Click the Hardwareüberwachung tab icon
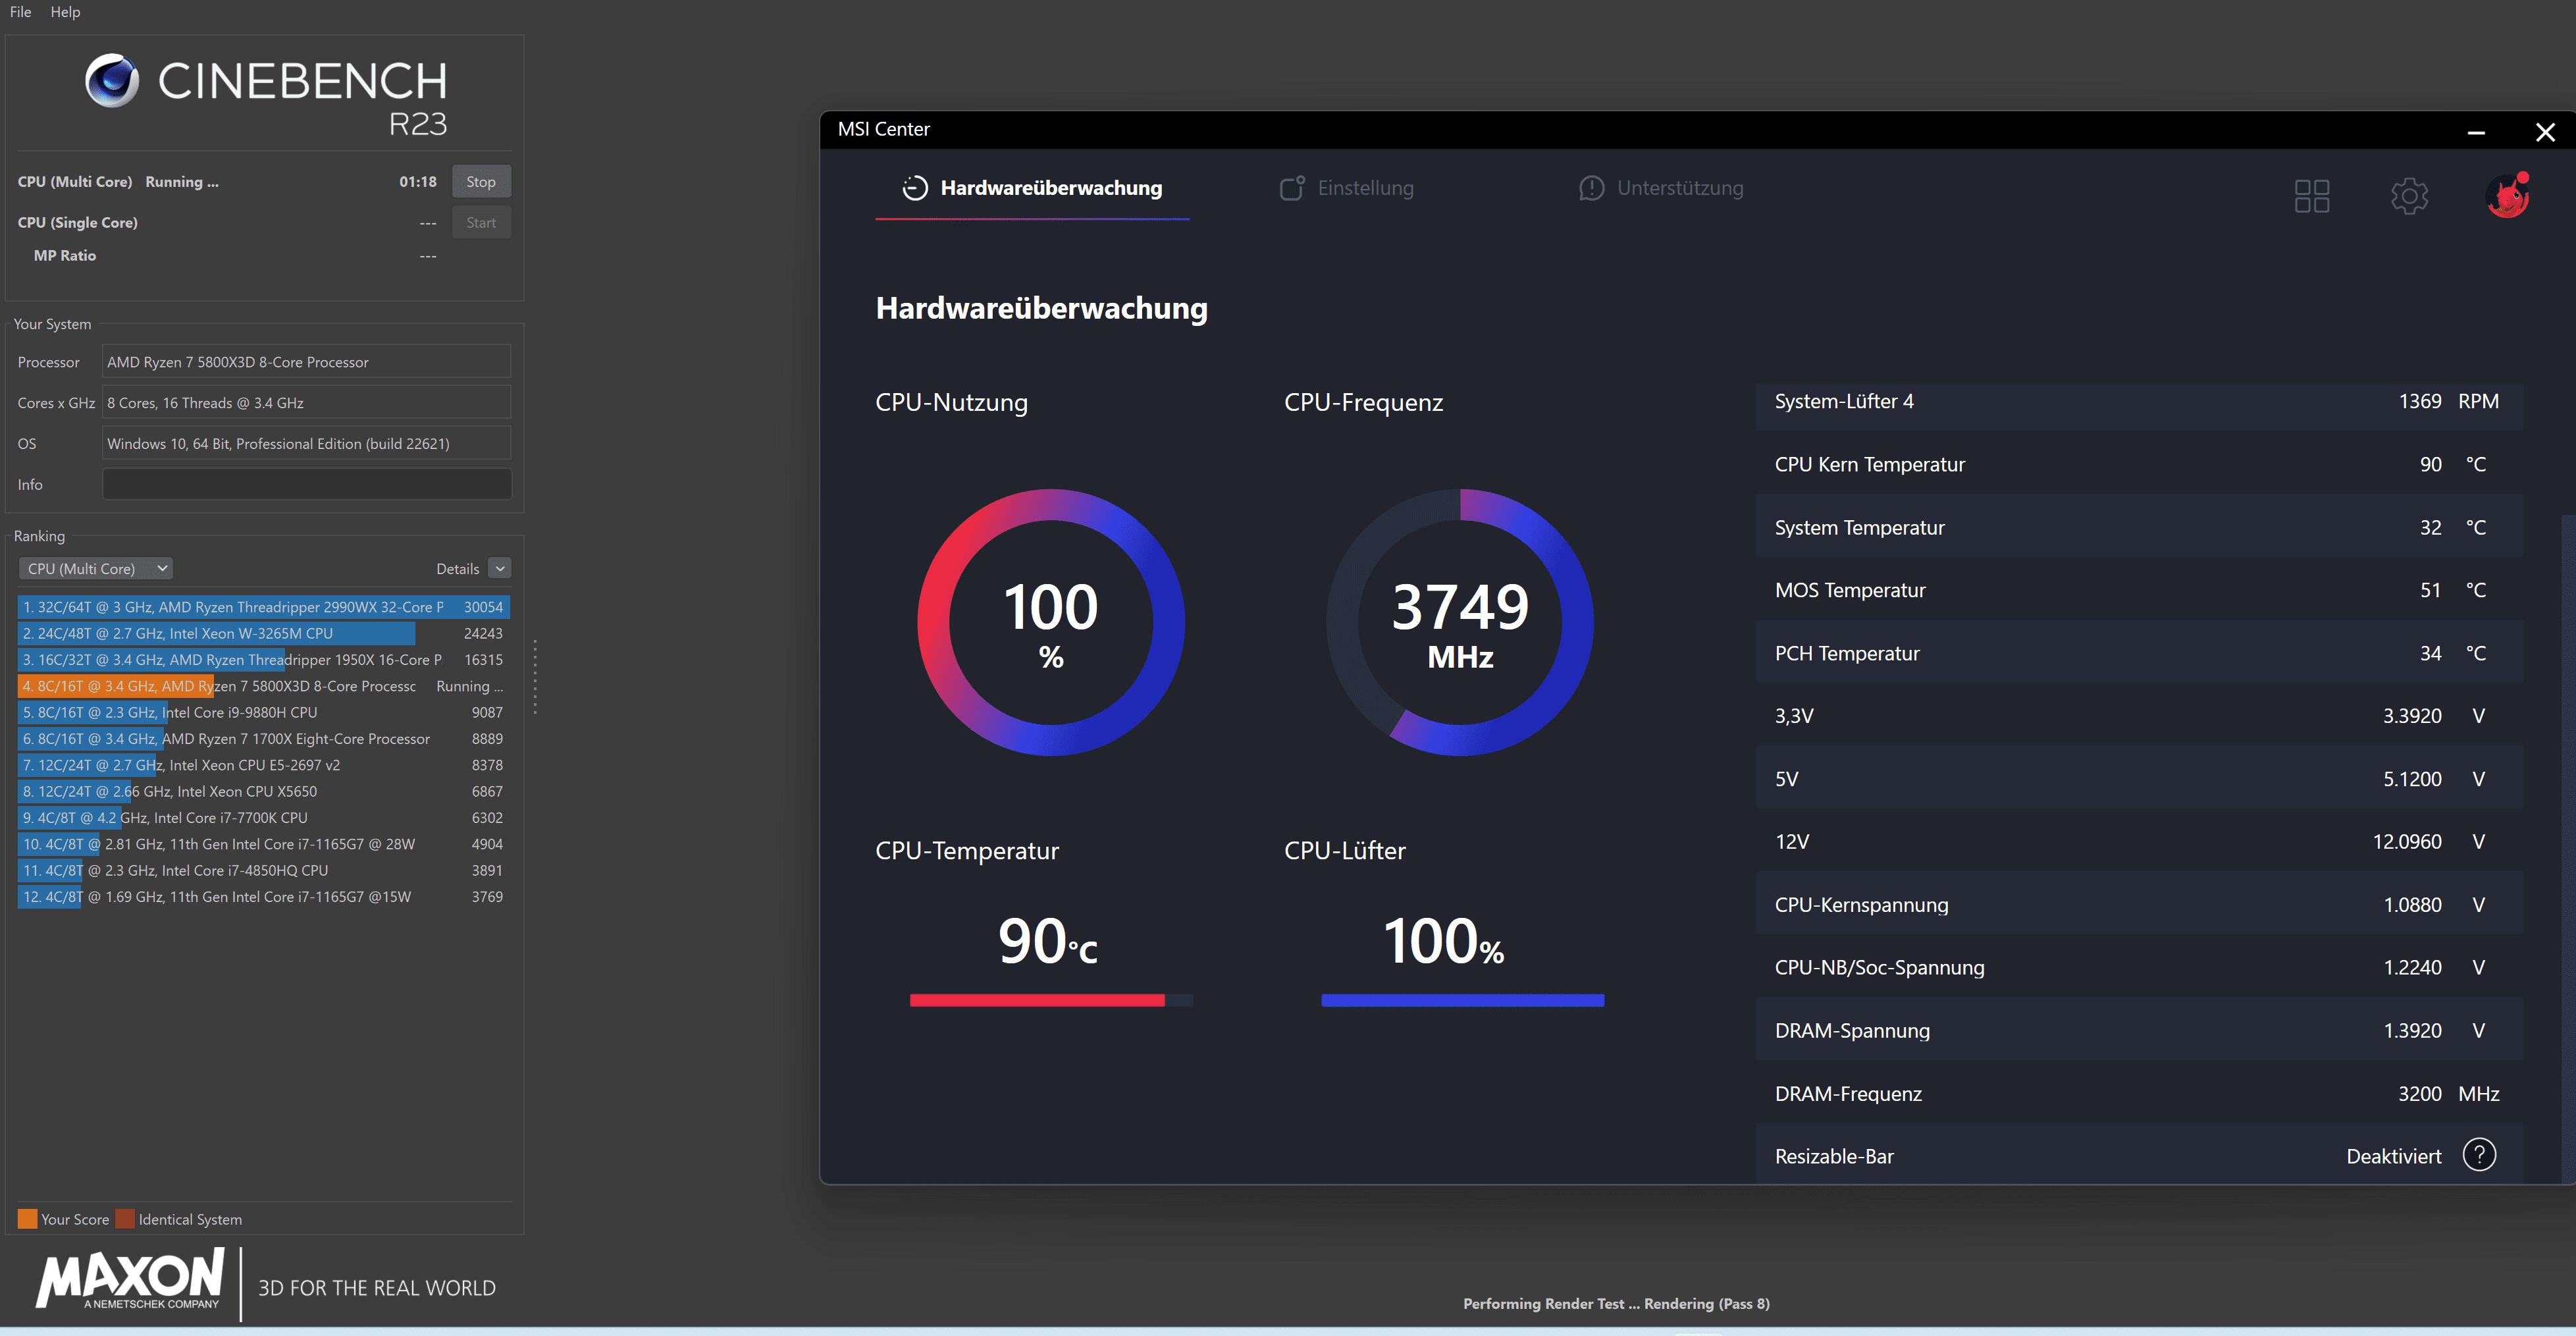2576x1336 pixels. tap(914, 188)
